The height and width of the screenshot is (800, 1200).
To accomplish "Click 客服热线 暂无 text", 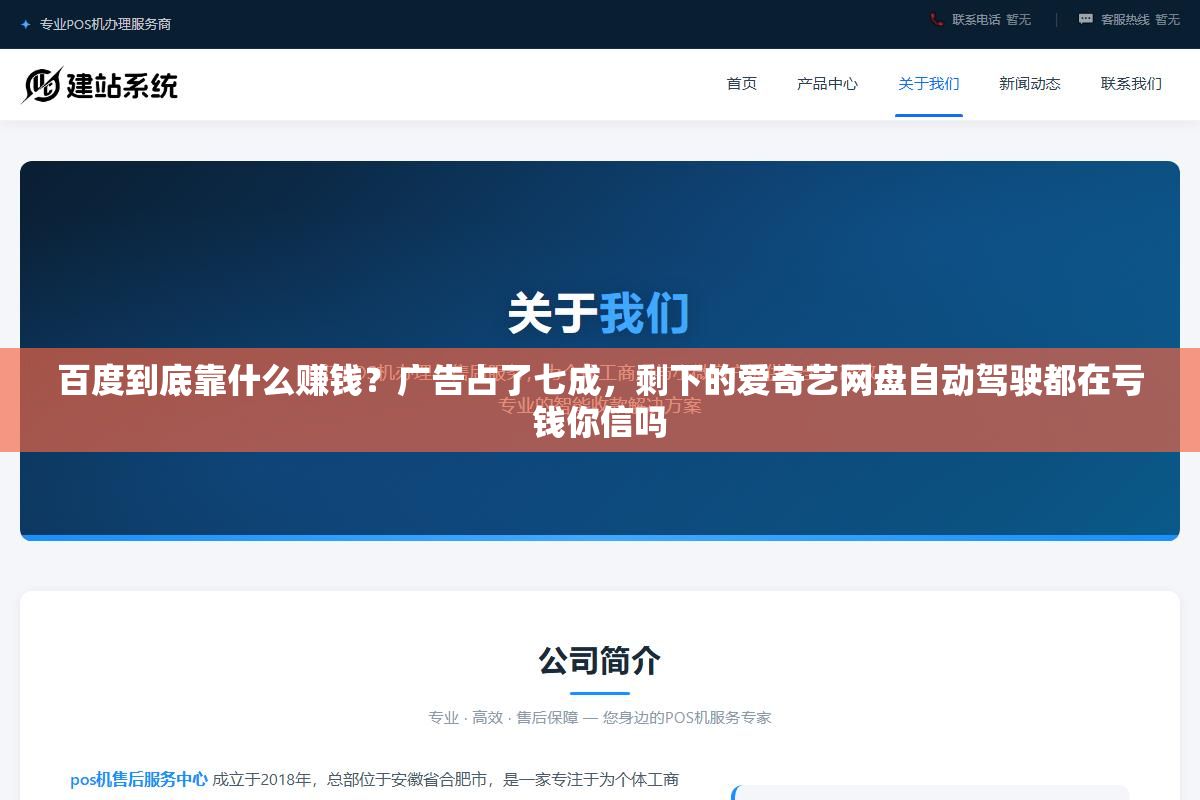I will (1140, 19).
